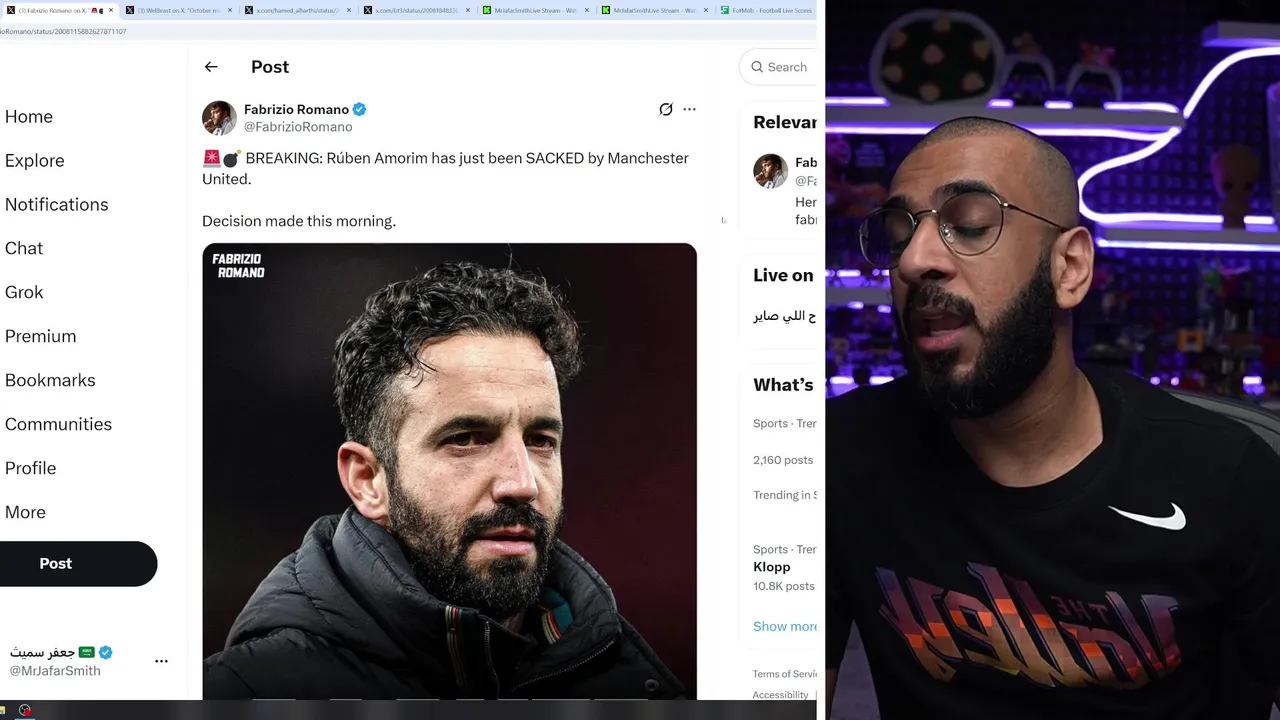The width and height of the screenshot is (1280, 720).
Task: Close the WeBeast on X browser tab
Action: click(x=230, y=10)
